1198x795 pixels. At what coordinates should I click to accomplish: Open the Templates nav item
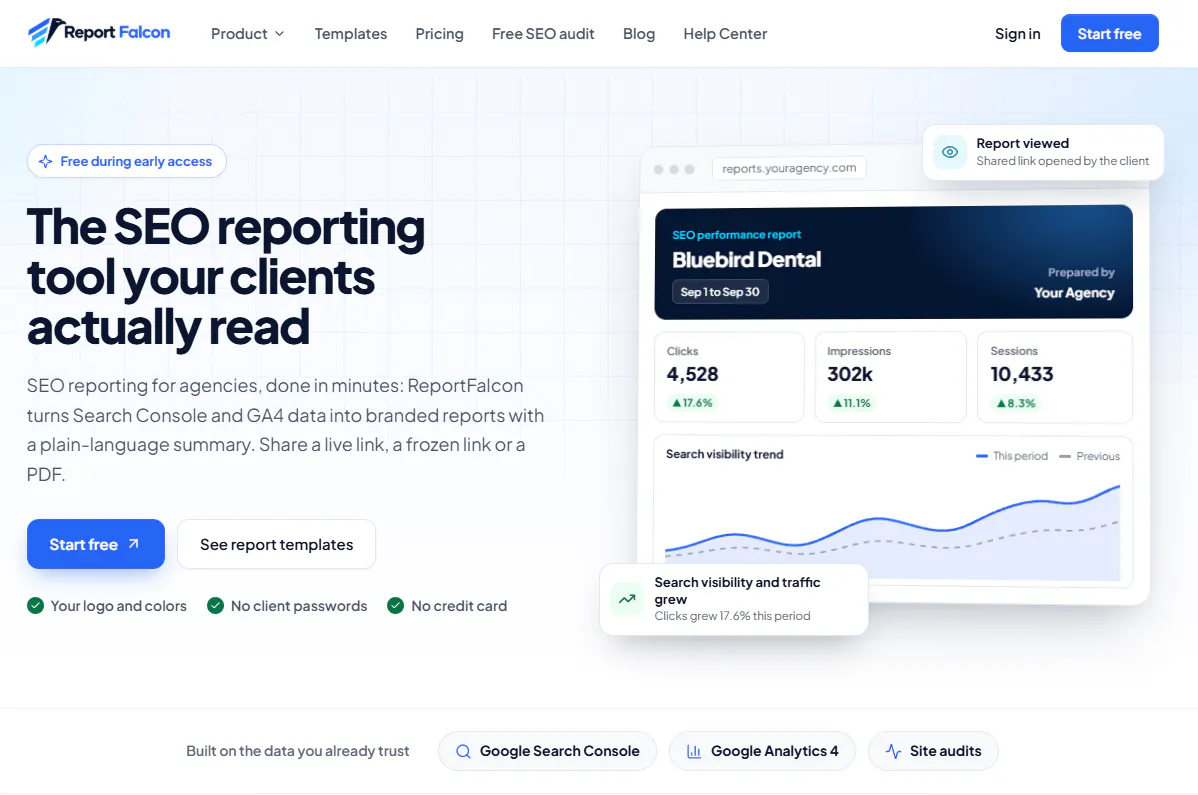[x=351, y=34]
